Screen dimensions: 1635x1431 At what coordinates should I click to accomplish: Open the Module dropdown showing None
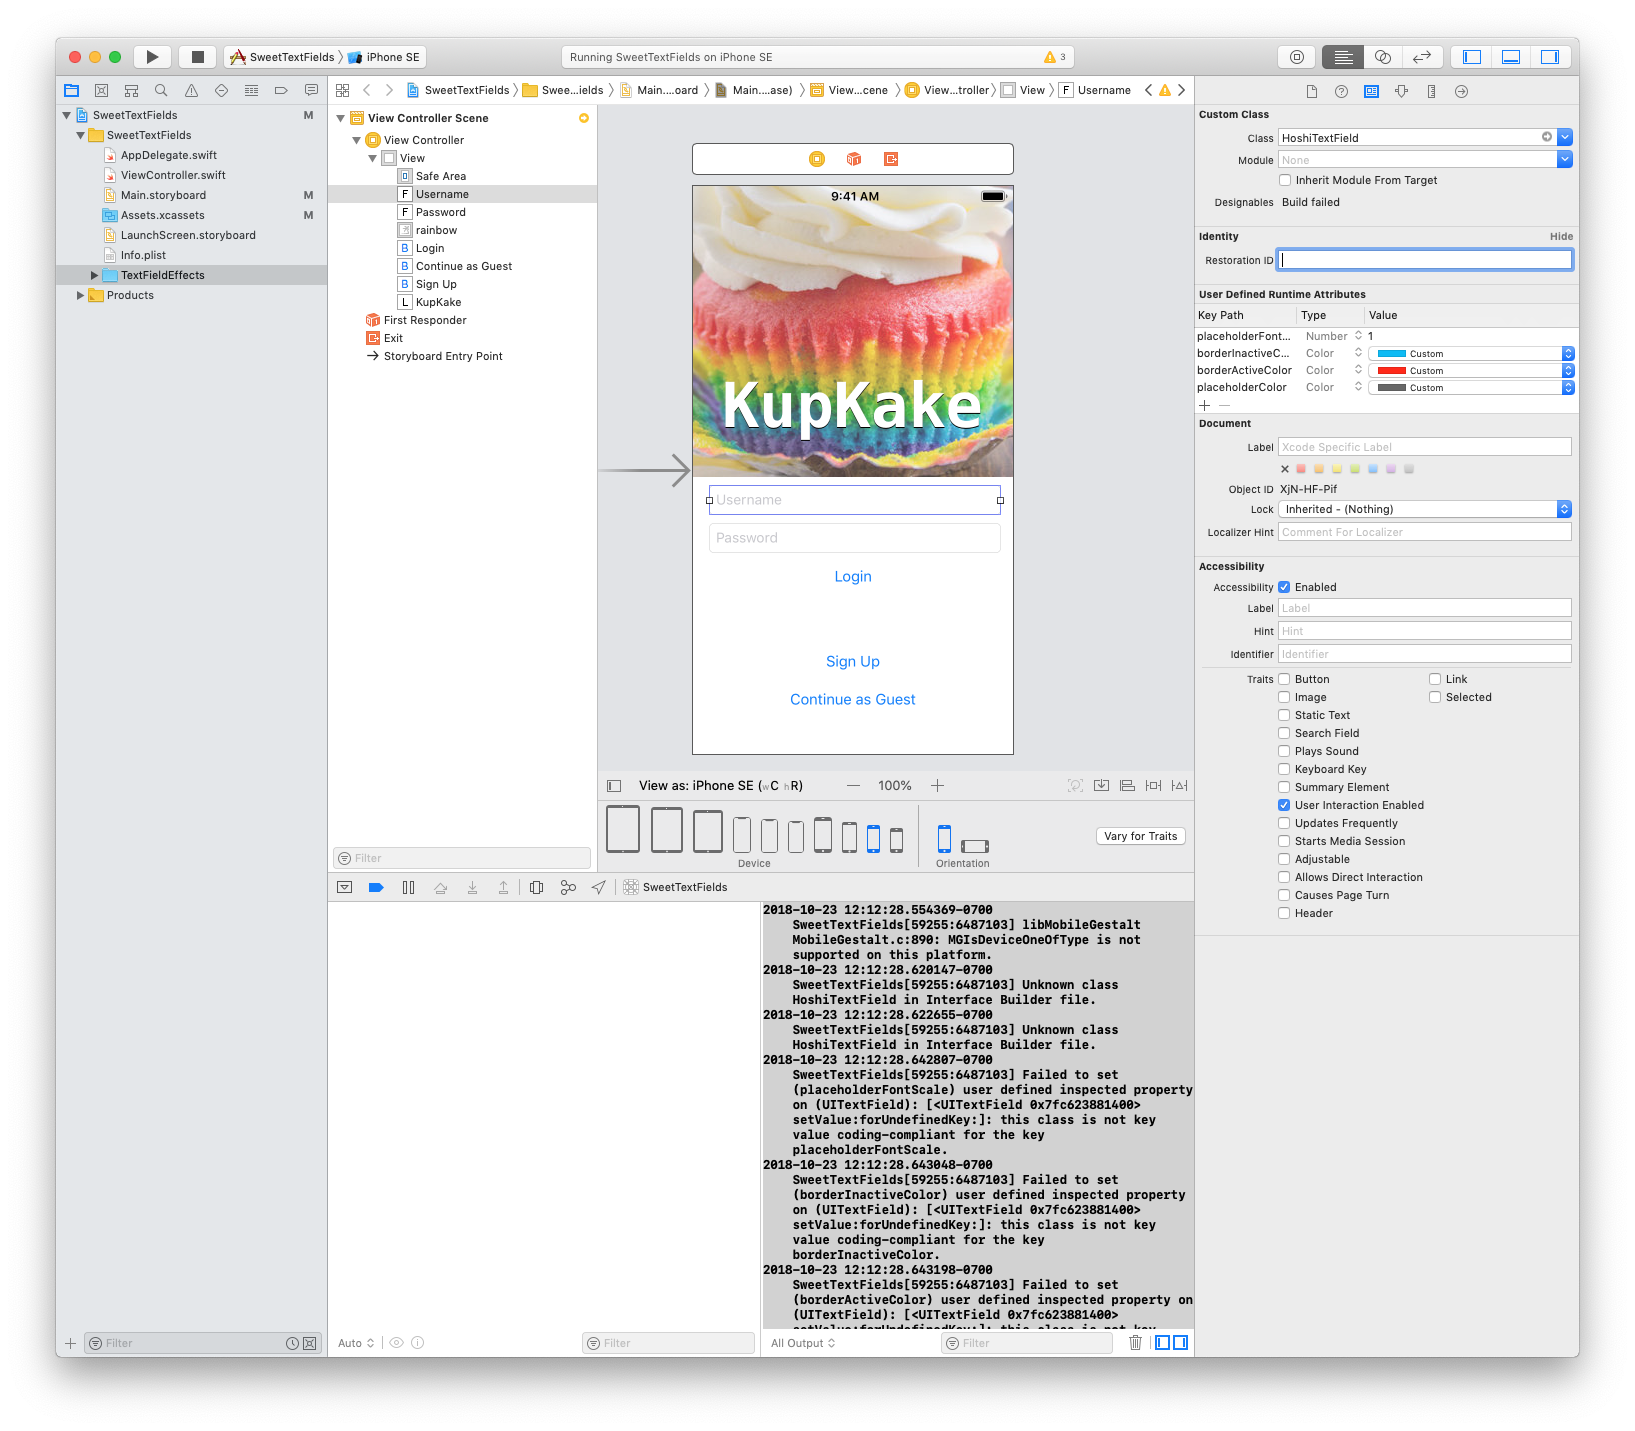tap(1564, 159)
